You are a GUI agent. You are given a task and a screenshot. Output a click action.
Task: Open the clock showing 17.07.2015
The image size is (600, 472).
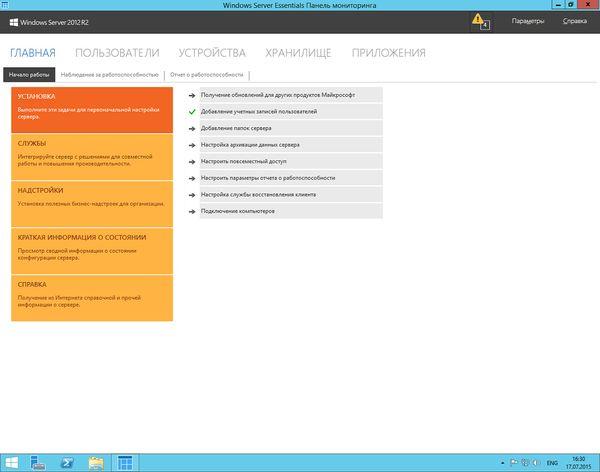pyautogui.click(x=579, y=463)
